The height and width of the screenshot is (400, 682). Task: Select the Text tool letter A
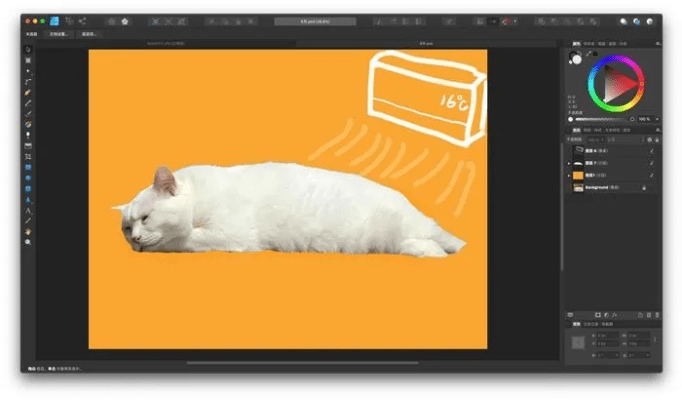pyautogui.click(x=28, y=210)
